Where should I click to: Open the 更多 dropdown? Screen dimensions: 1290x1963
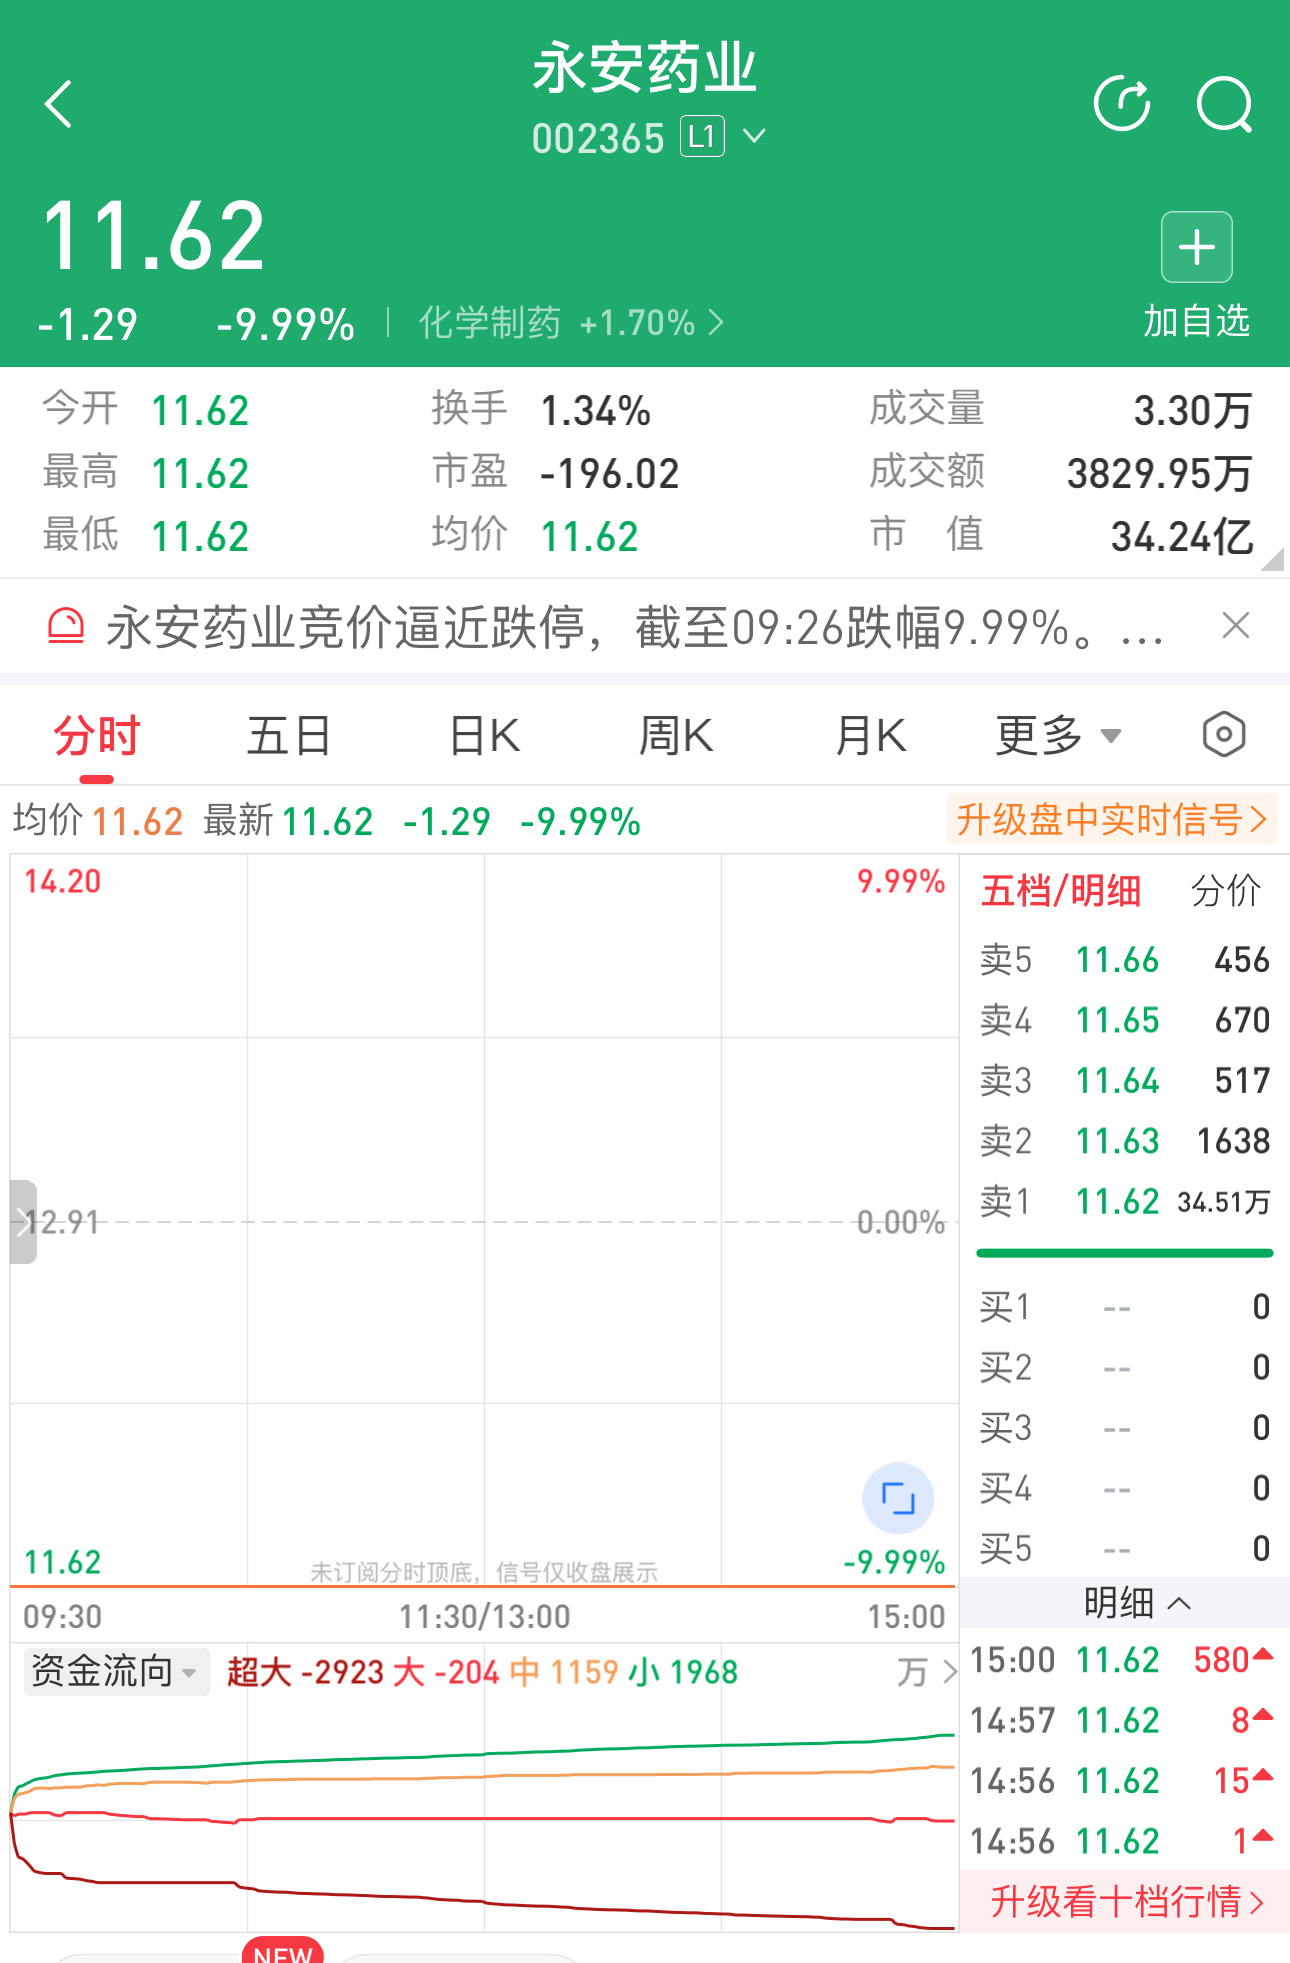pyautogui.click(x=1058, y=736)
